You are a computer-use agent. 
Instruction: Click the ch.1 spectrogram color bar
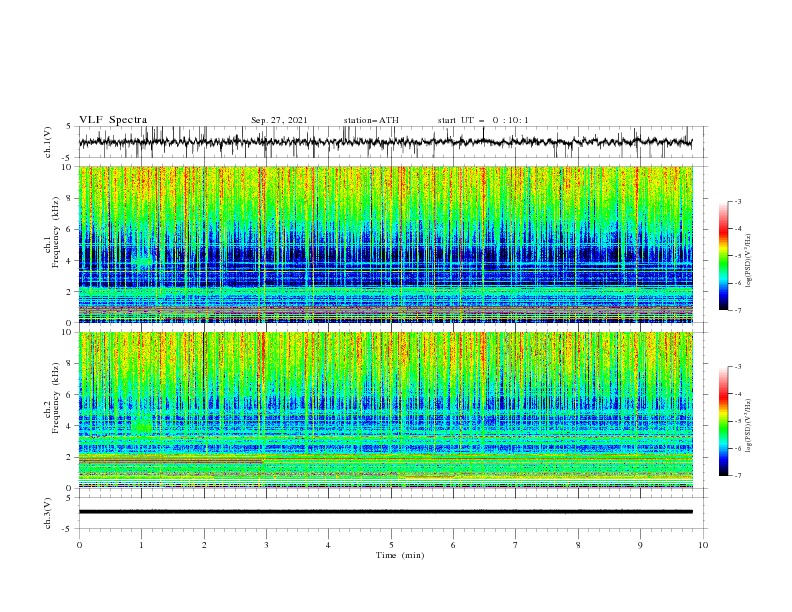723,256
